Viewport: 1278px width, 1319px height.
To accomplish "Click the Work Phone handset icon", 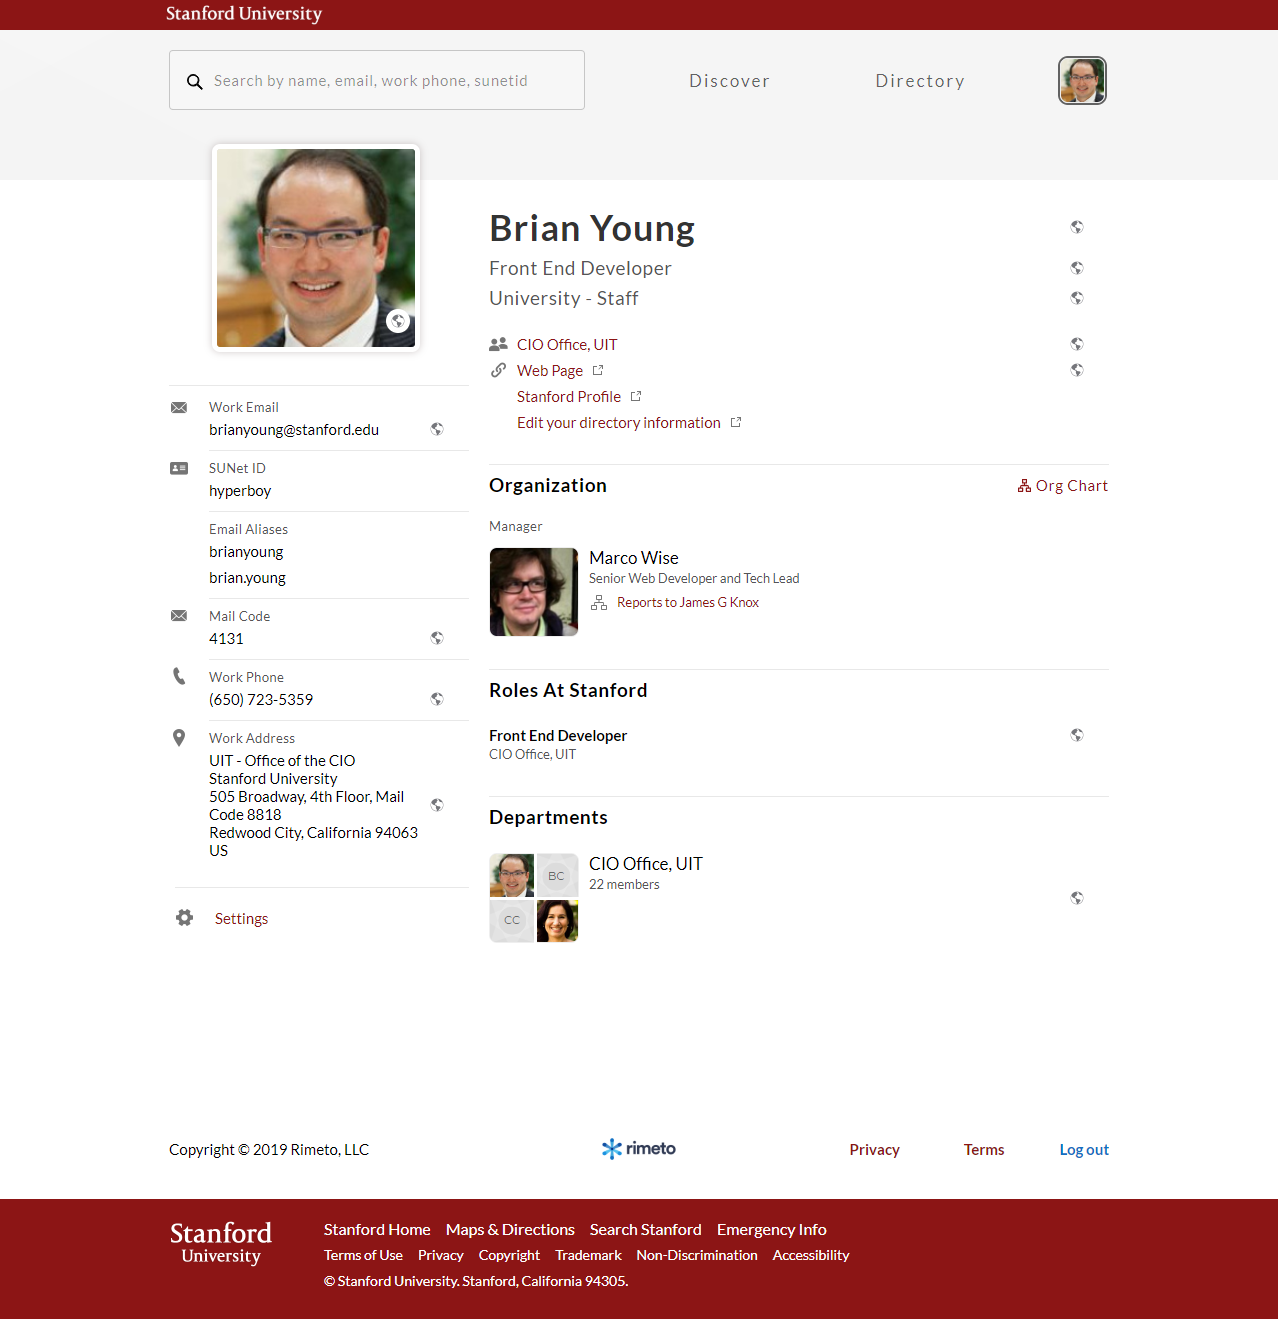I will click(179, 676).
